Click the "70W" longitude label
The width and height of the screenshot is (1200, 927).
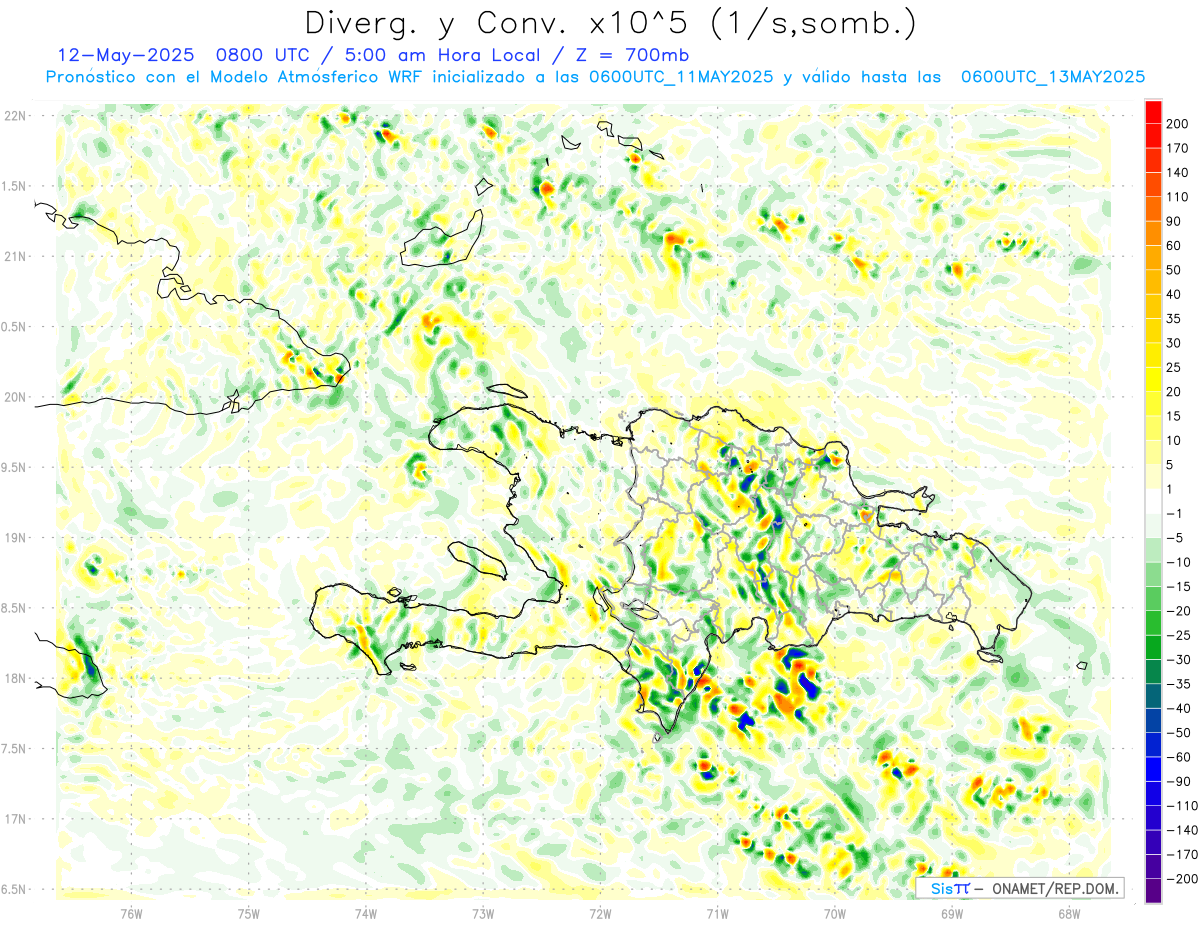[x=834, y=912]
